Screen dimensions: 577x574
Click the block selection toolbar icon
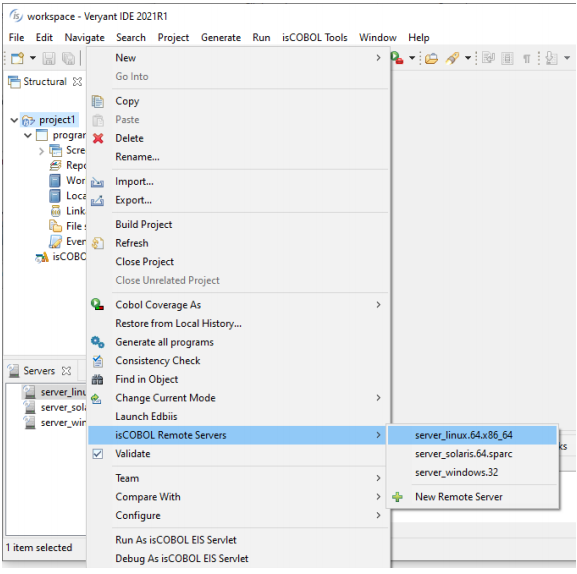[507, 58]
